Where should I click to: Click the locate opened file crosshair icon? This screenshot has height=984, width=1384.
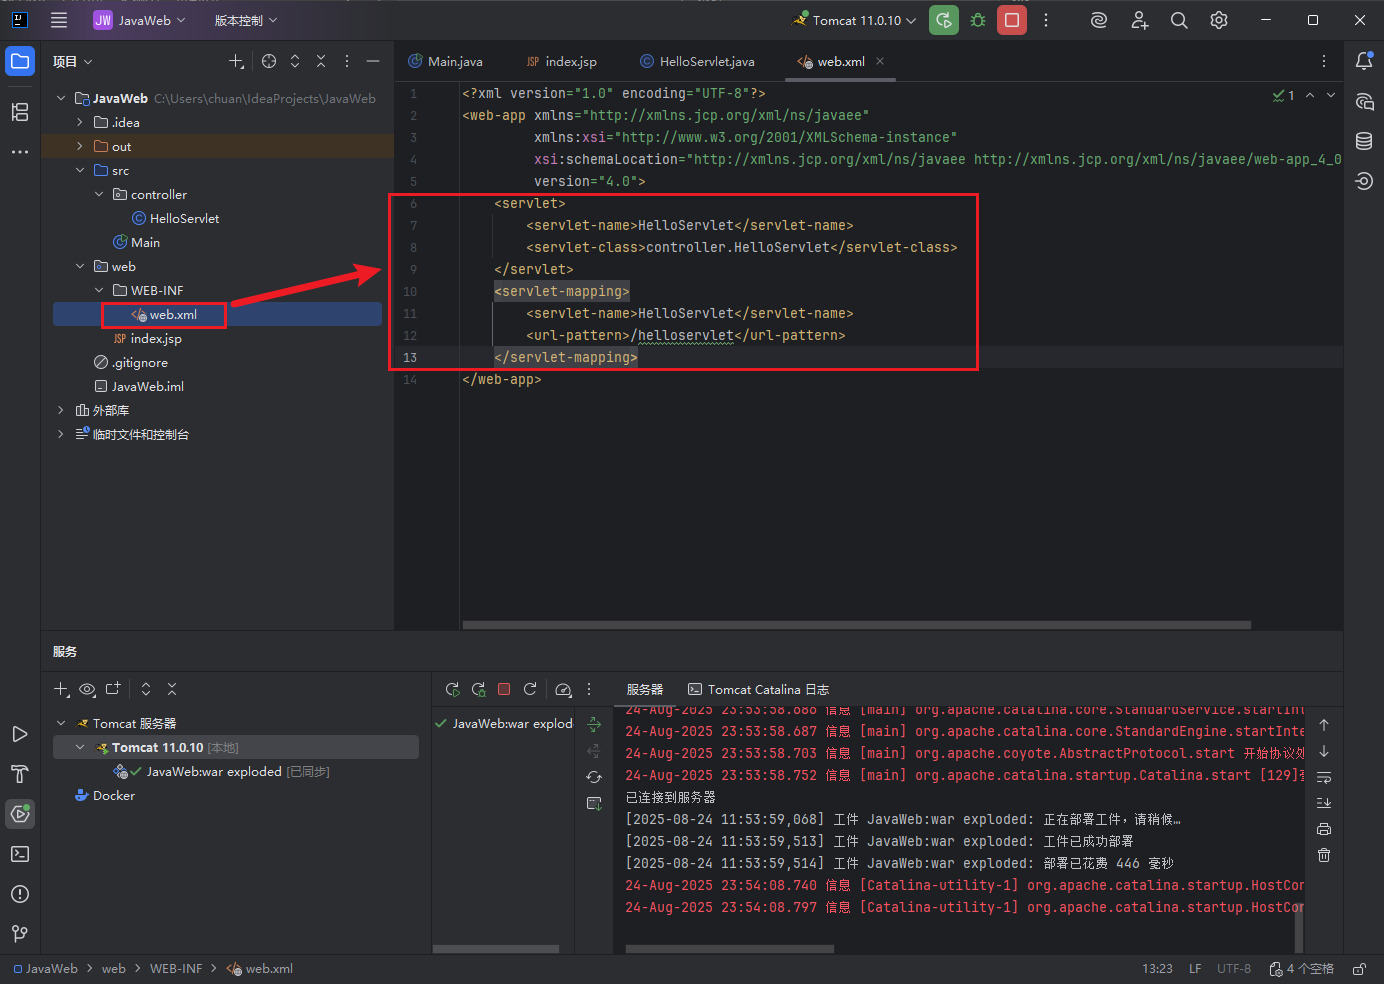click(x=269, y=61)
